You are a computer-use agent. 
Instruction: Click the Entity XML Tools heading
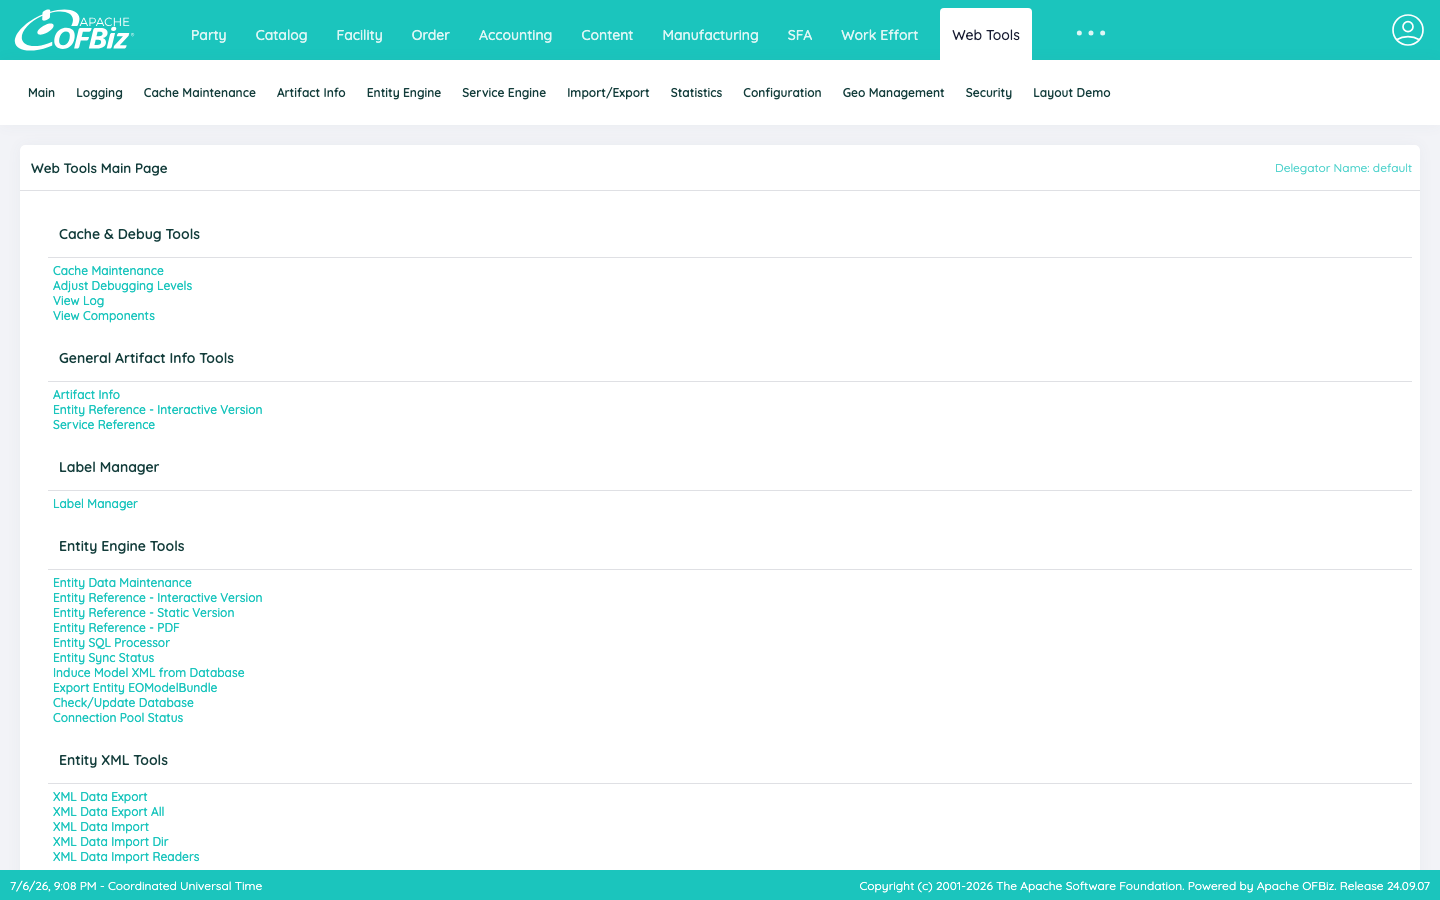[113, 760]
